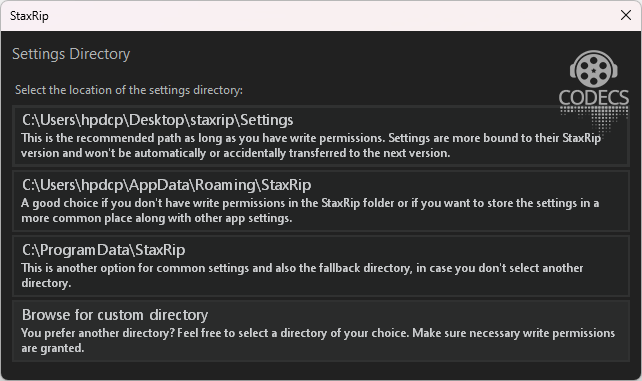The height and width of the screenshot is (381, 642).
Task: Pick the C:\ProgramData\StaxRip directory option
Action: (321, 266)
